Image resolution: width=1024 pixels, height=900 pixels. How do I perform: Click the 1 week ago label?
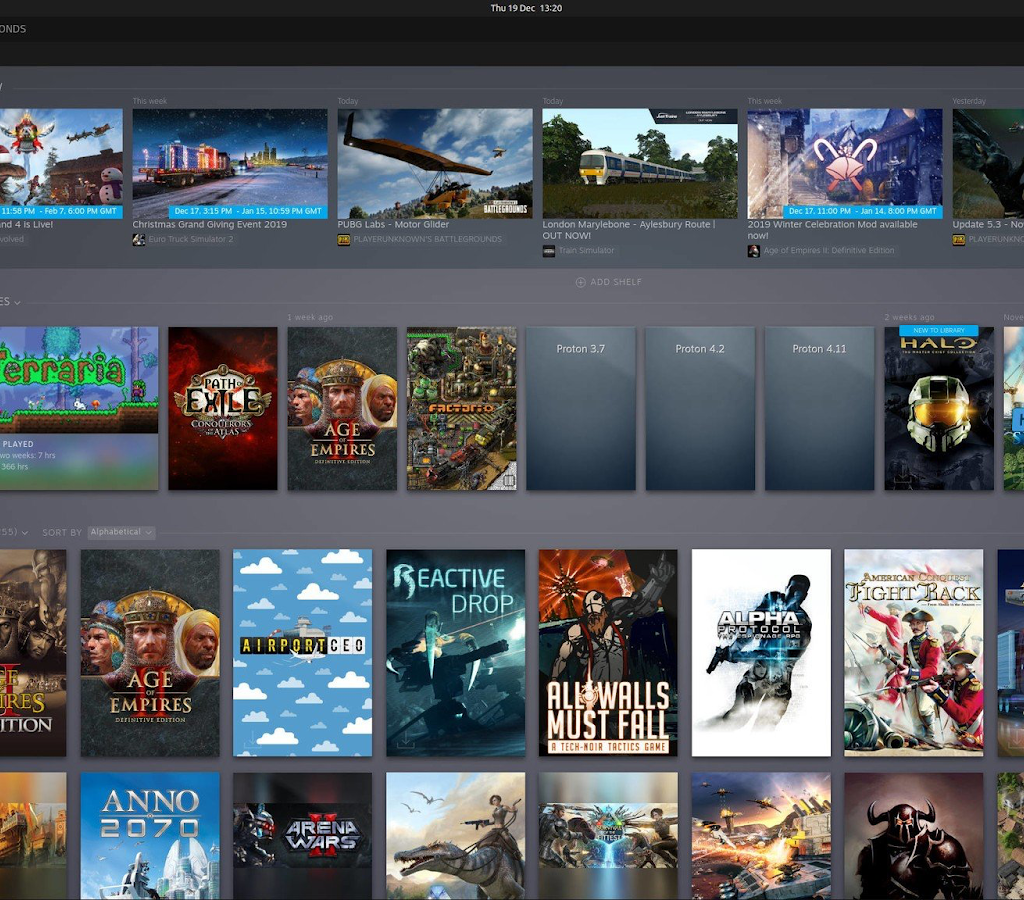click(310, 317)
